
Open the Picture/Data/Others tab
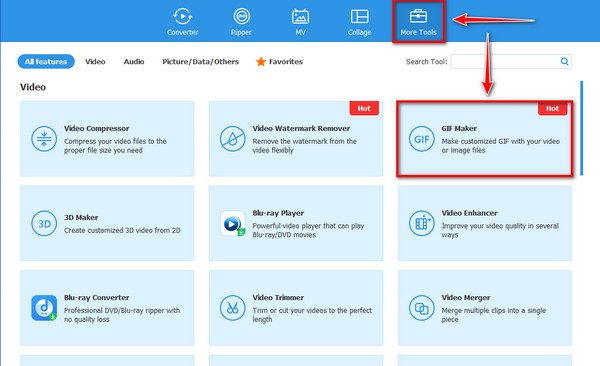point(201,62)
